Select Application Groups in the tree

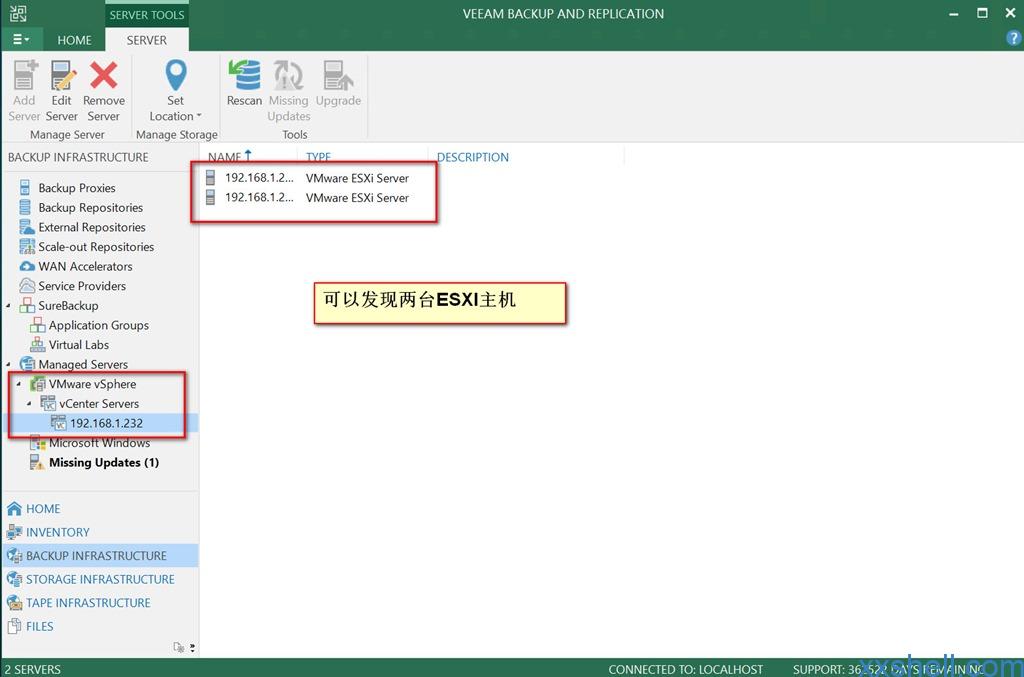pyautogui.click(x=99, y=325)
